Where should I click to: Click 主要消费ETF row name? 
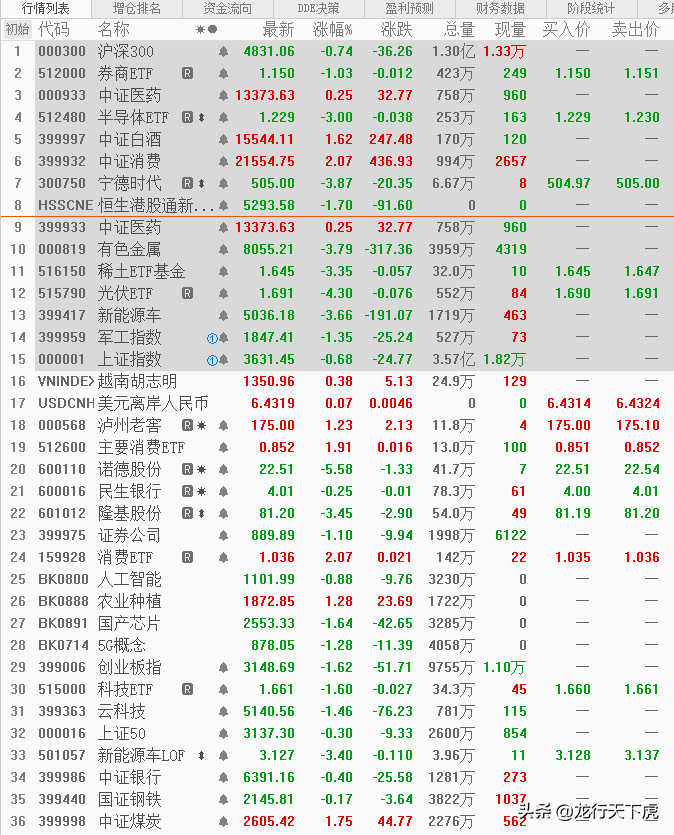[x=141, y=447]
